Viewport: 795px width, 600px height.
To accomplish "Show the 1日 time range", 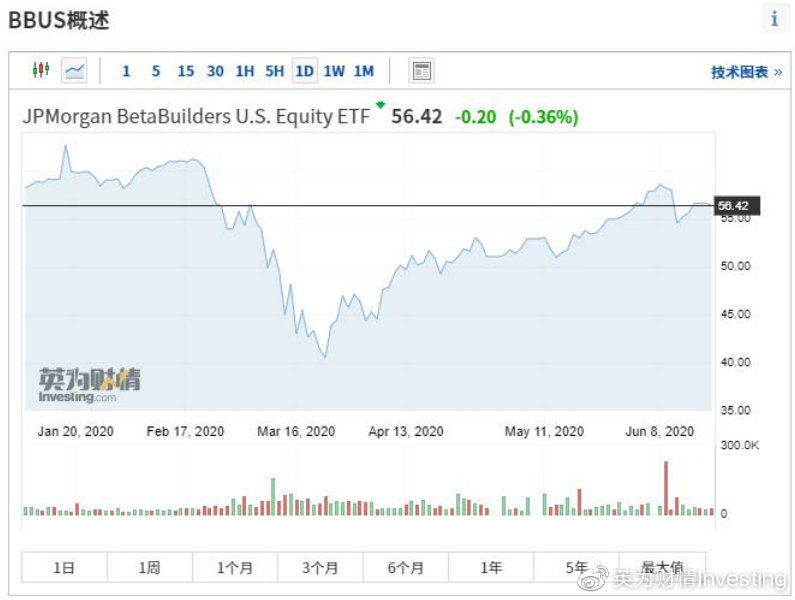I will pyautogui.click(x=64, y=567).
